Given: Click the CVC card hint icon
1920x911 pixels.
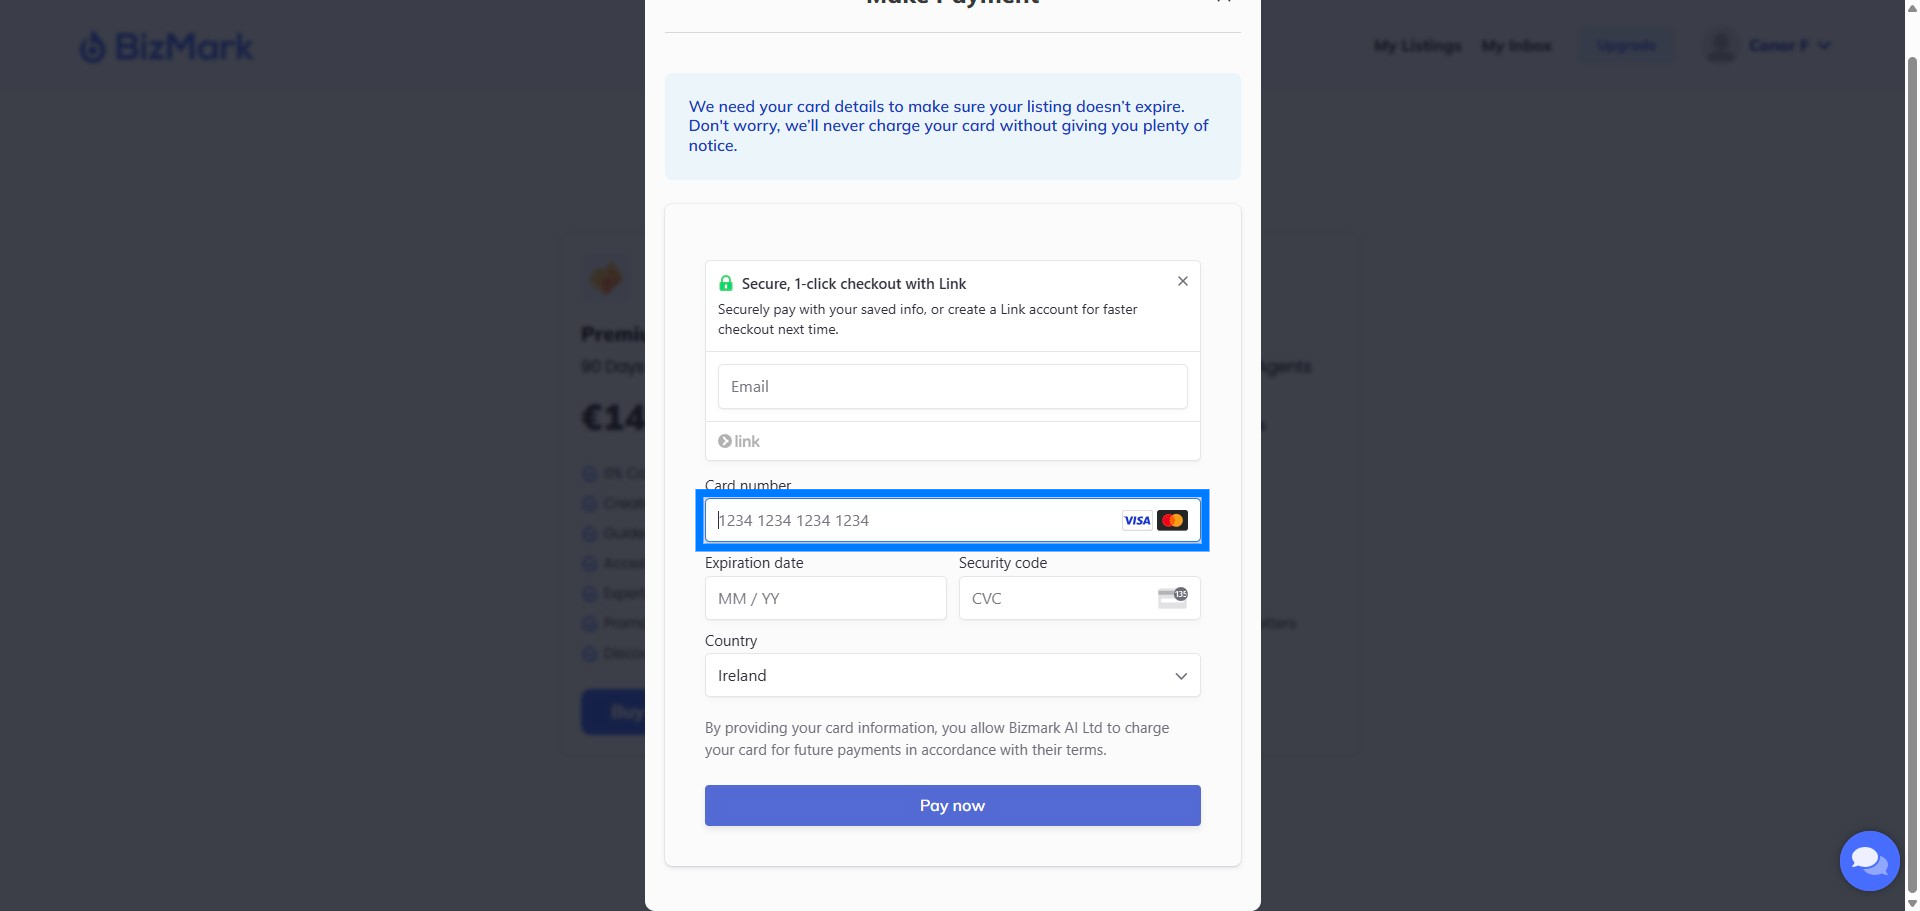Looking at the screenshot, I should pos(1173,598).
